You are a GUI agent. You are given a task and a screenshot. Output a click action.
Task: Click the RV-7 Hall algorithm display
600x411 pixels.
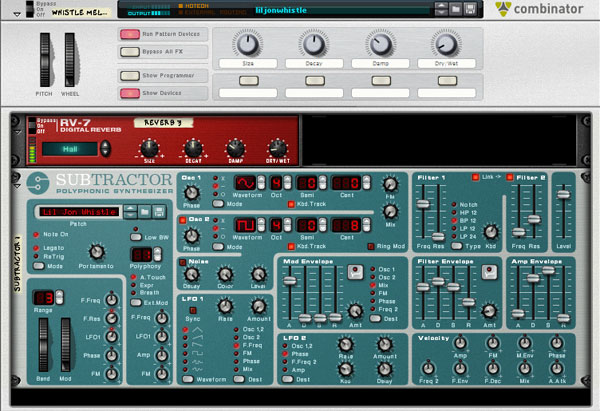70,149
